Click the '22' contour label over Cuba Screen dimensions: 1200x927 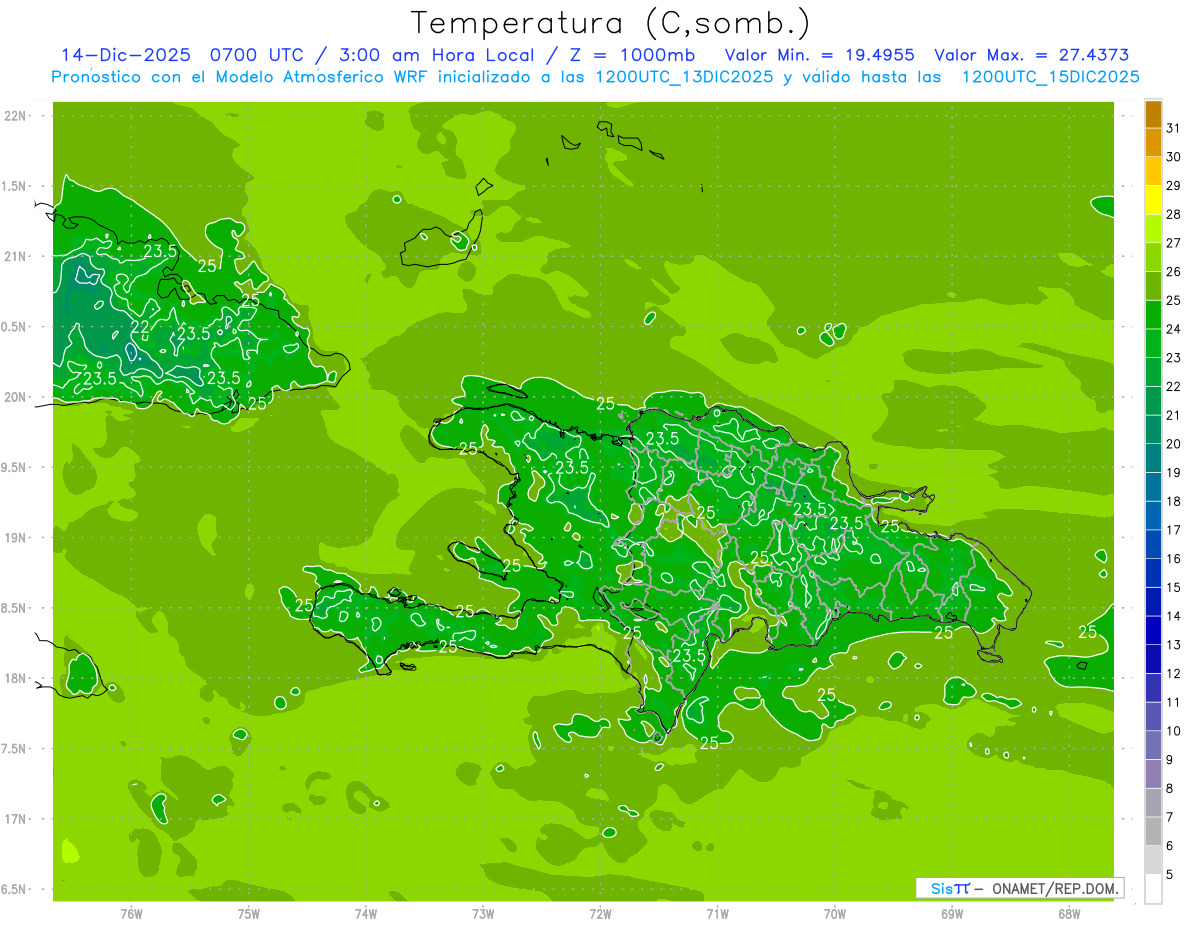[x=140, y=327]
